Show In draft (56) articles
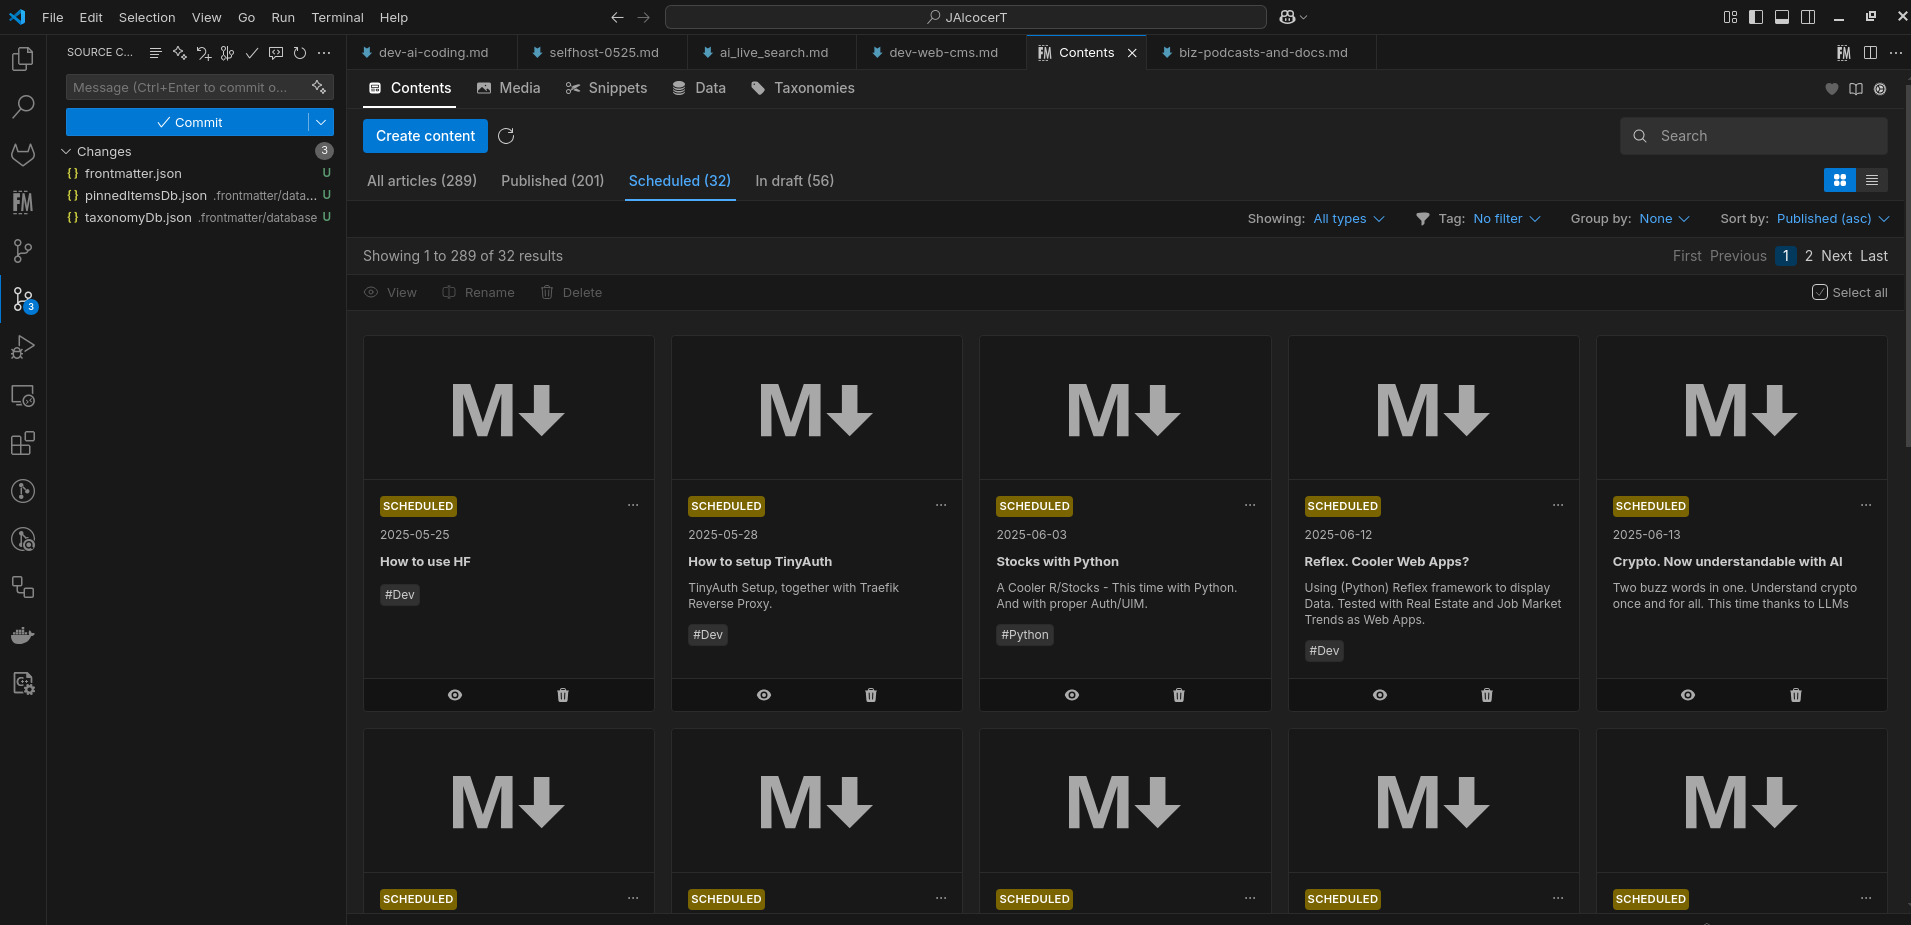1911x925 pixels. click(794, 181)
